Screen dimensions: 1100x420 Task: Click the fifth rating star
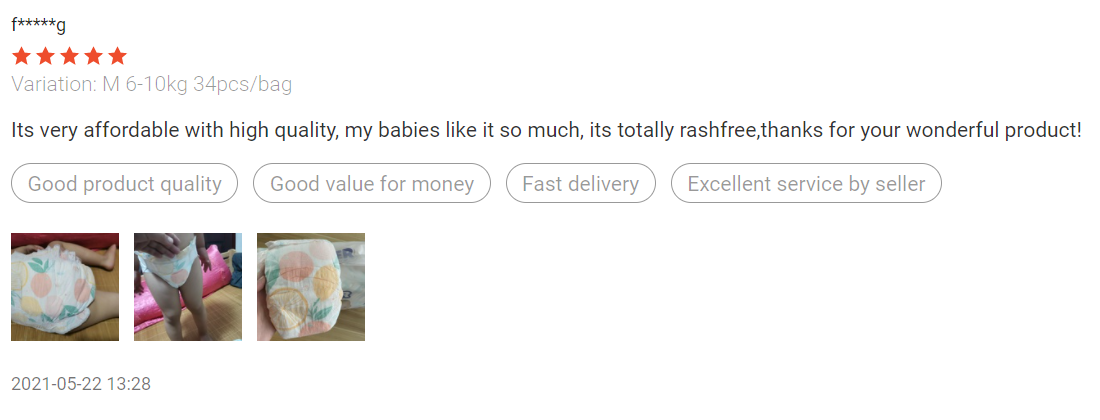coord(117,56)
